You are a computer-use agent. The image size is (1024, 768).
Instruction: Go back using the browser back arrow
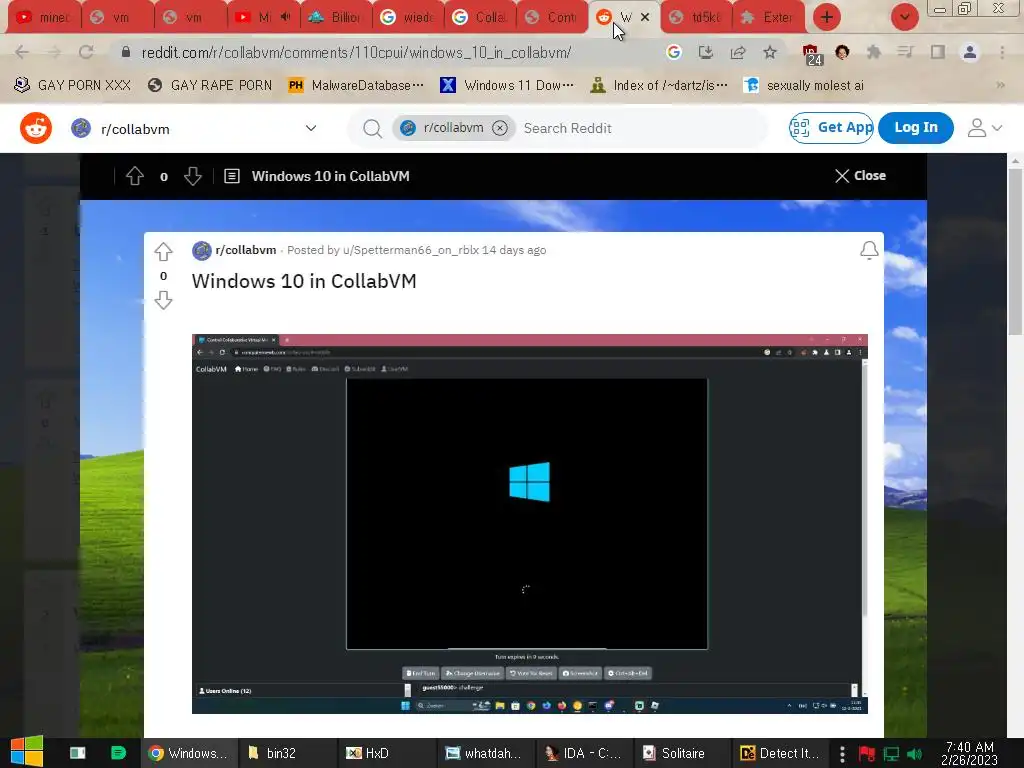click(x=22, y=52)
